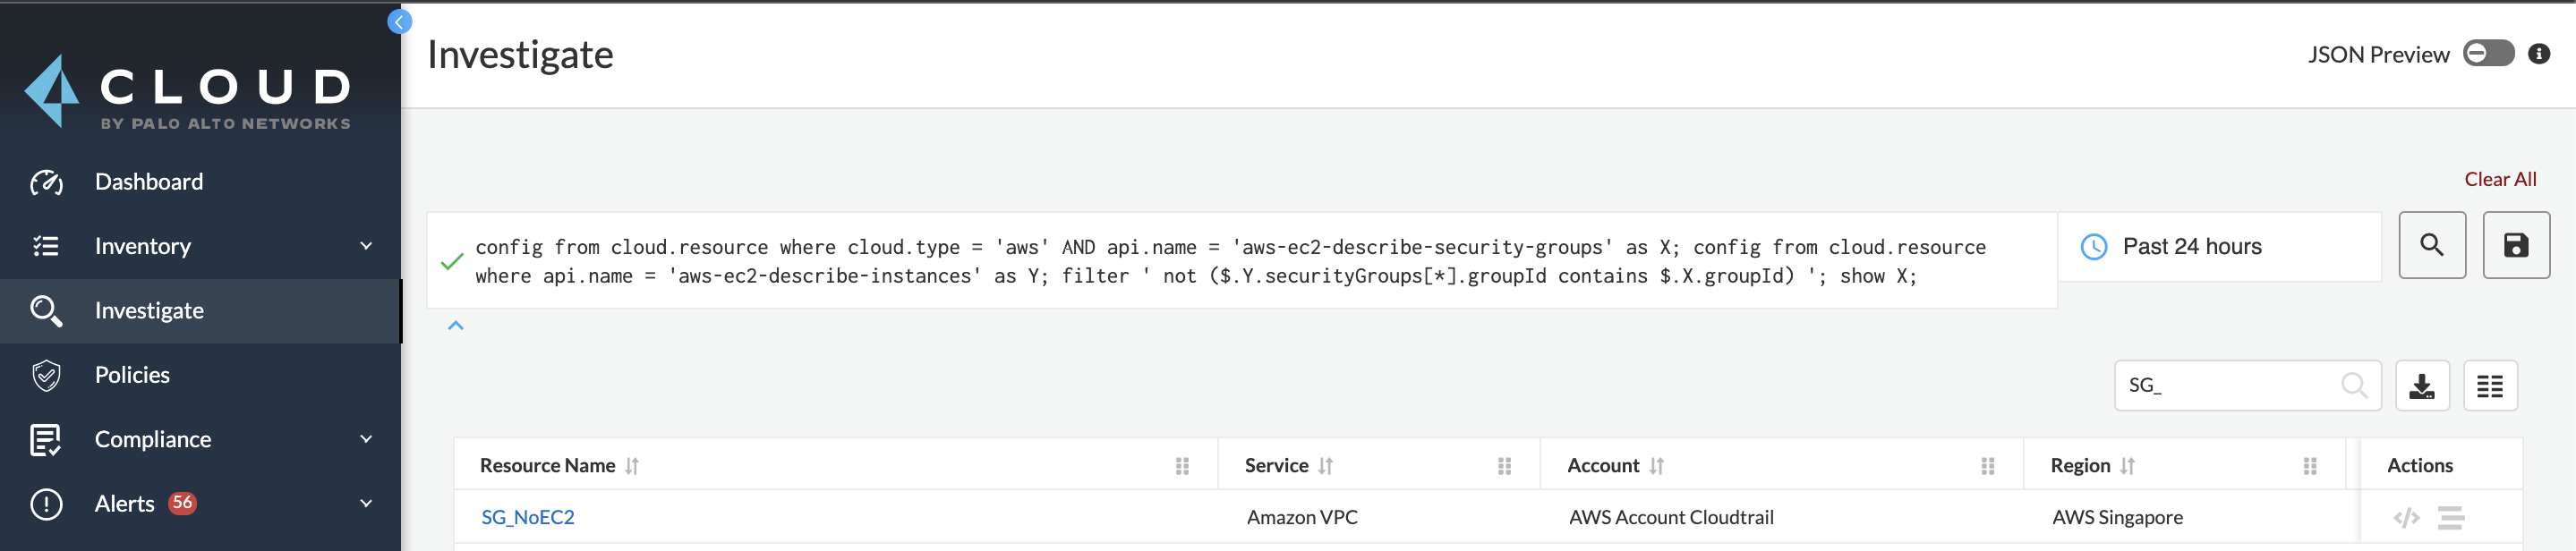
Task: Open the SG_NoEC2 resource link
Action: pos(527,518)
